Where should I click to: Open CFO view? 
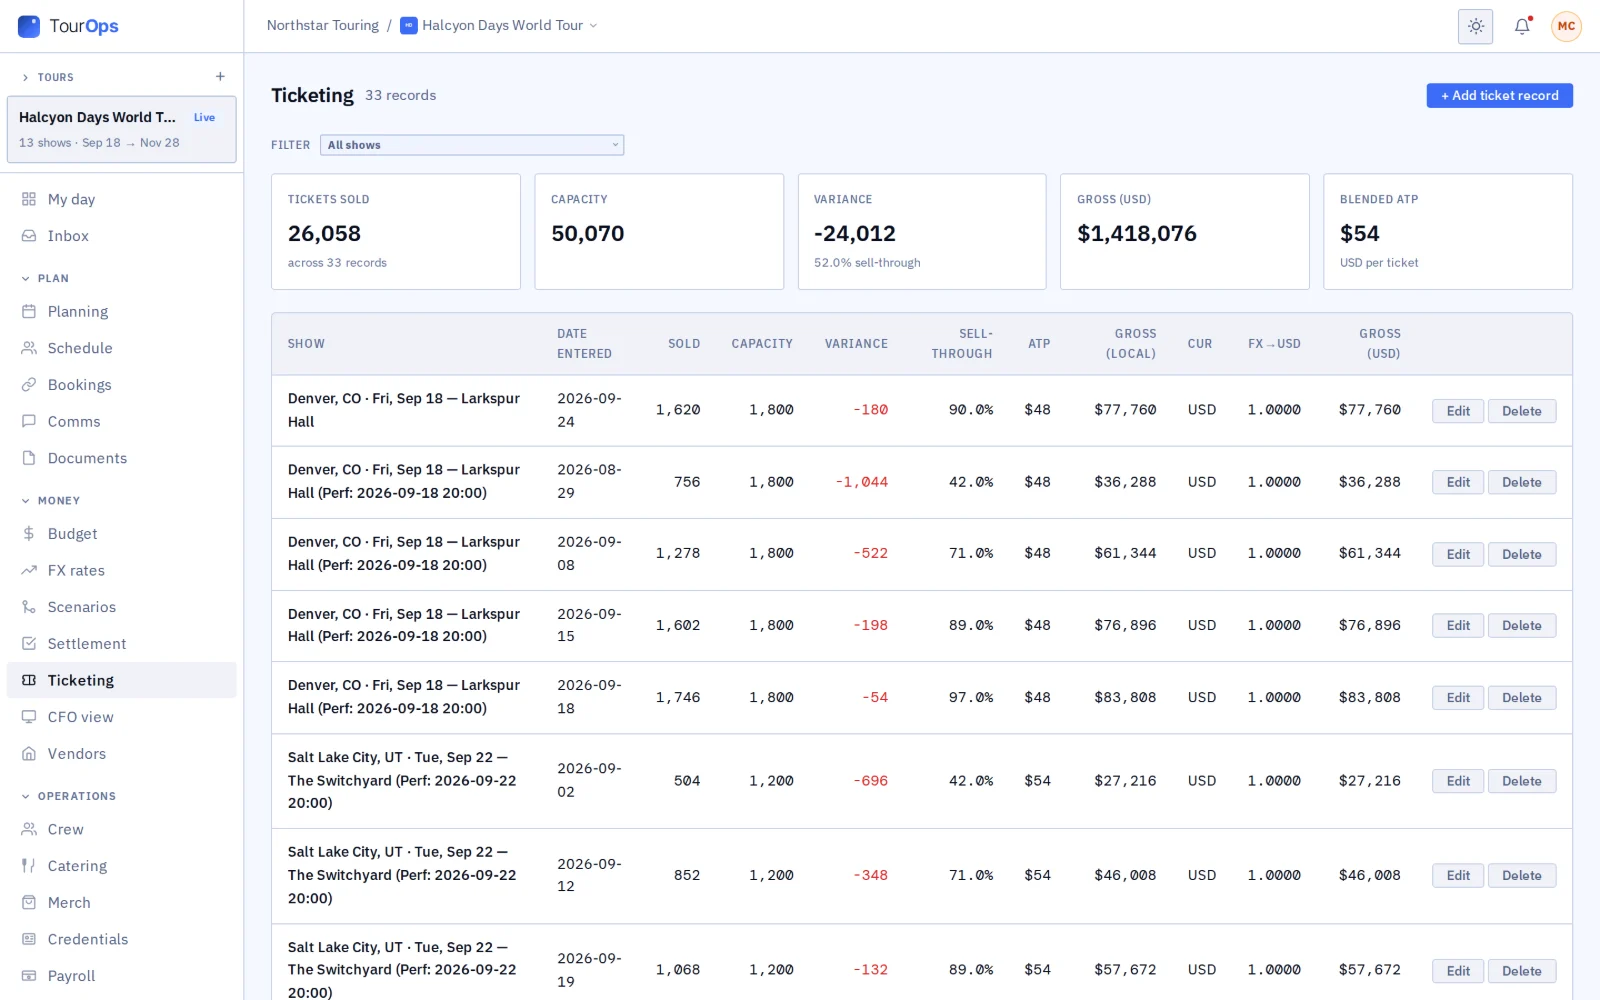pos(122,717)
